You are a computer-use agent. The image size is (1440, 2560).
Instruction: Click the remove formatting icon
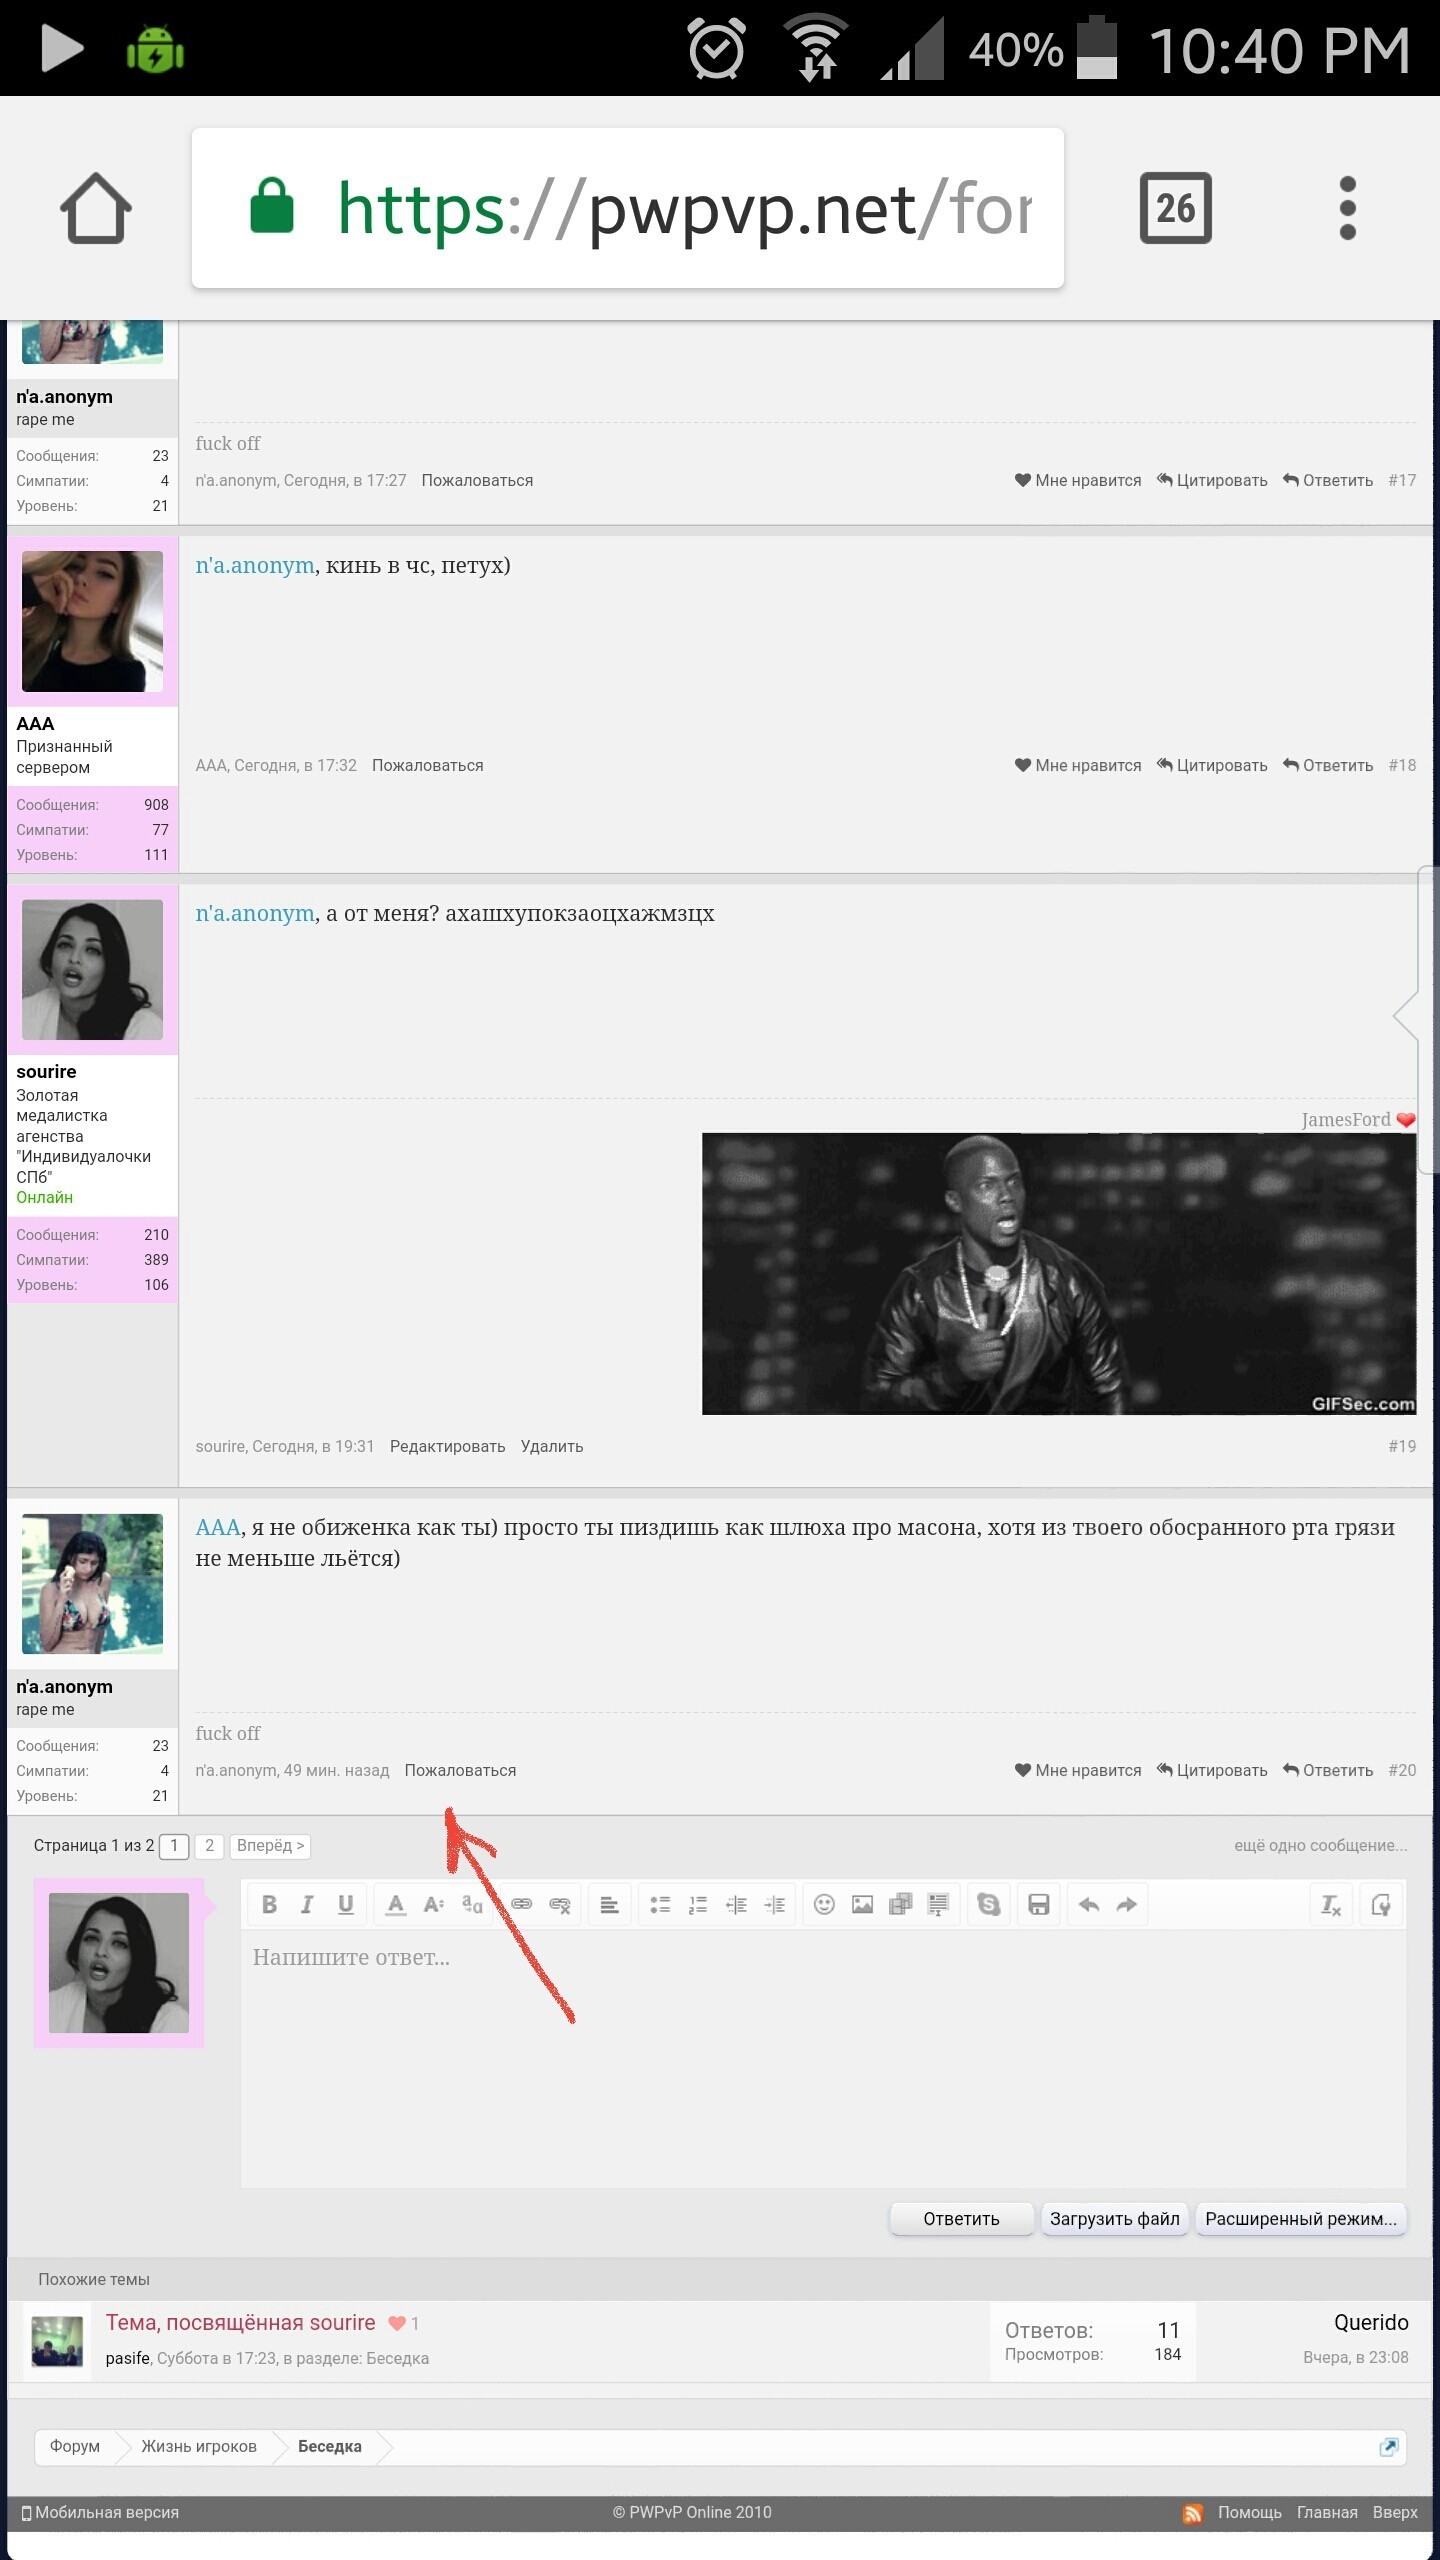coord(1331,1905)
